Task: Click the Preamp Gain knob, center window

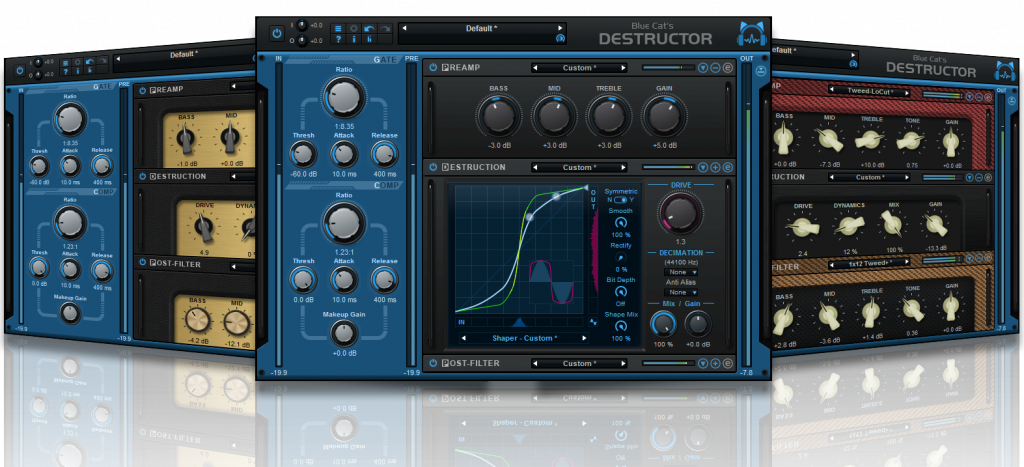Action: click(664, 116)
